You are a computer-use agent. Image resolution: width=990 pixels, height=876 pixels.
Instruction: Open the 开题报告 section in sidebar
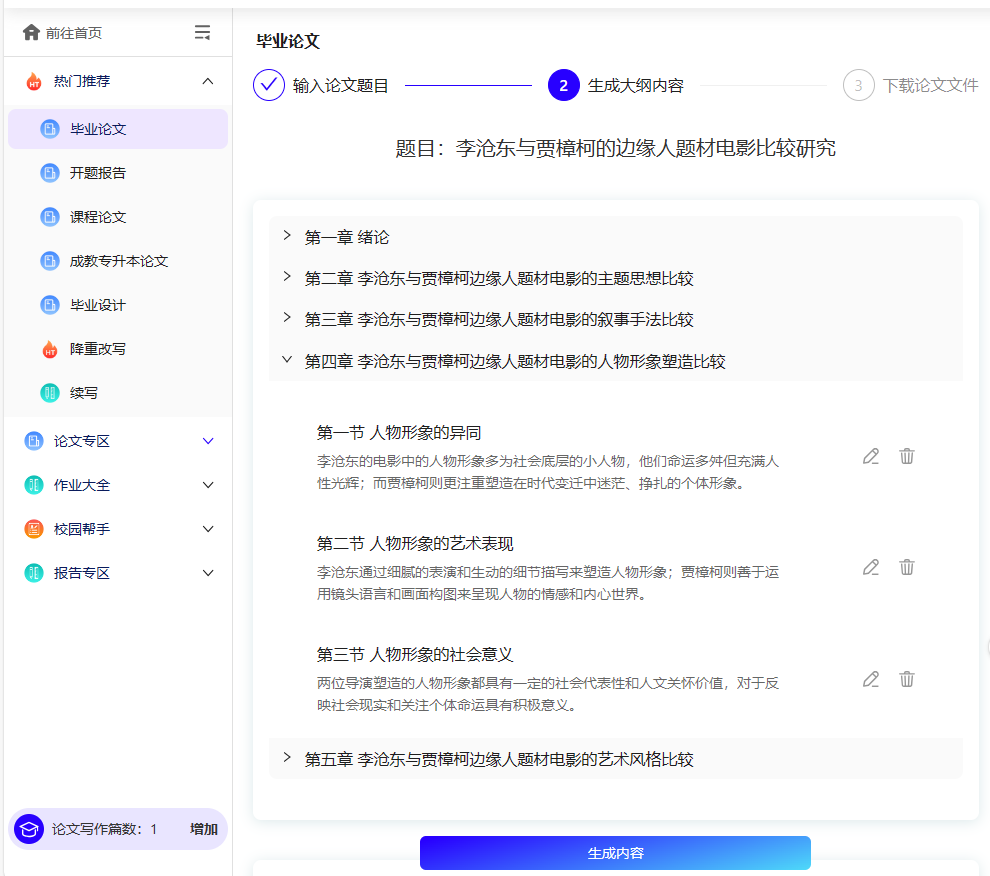tap(50, 172)
